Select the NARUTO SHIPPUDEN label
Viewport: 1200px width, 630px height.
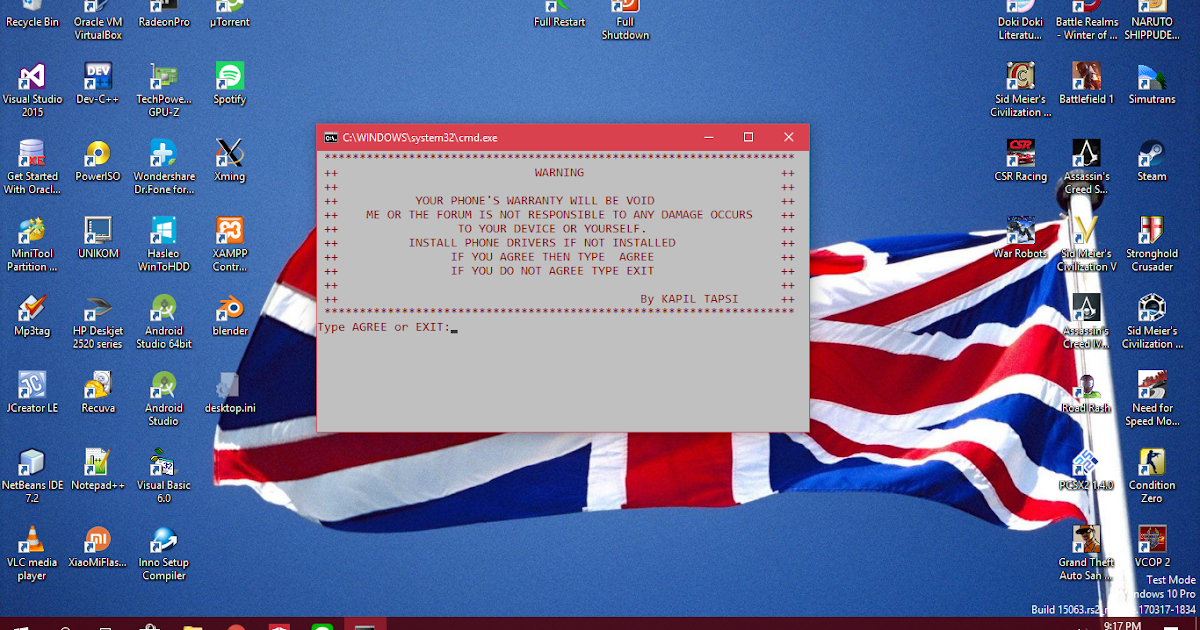coord(1151,28)
